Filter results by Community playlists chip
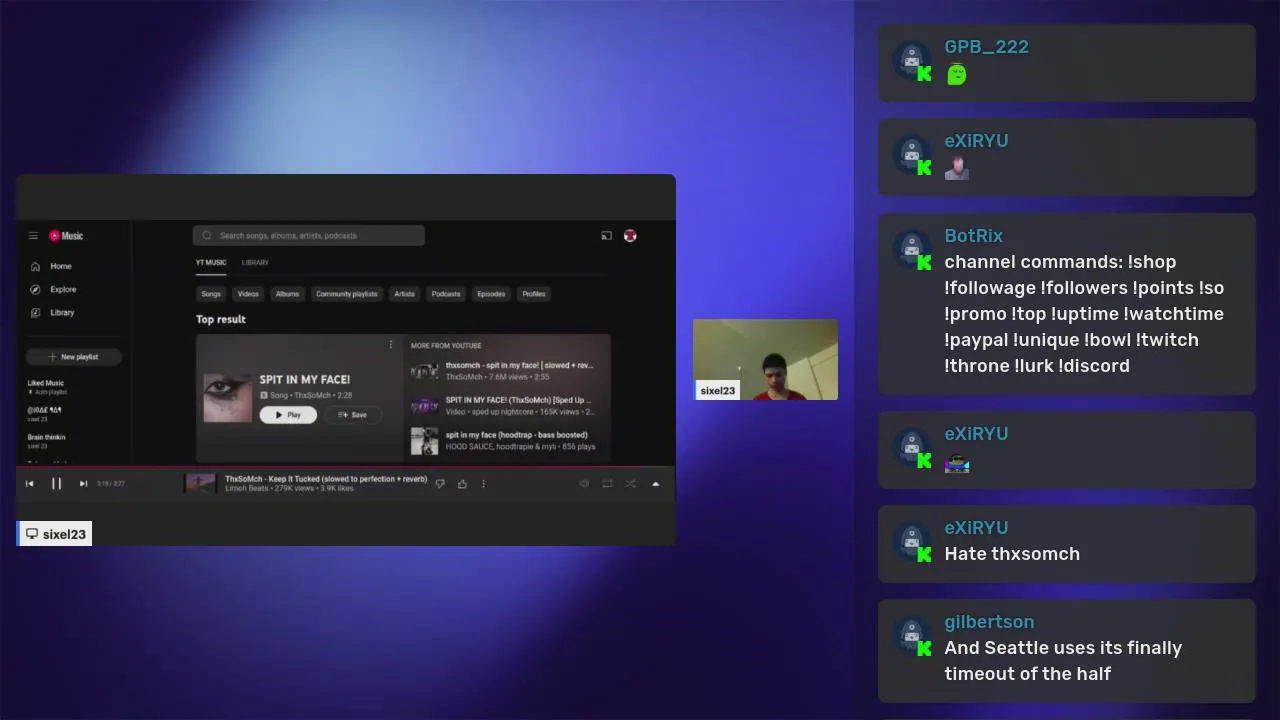This screenshot has height=720, width=1280. [x=347, y=294]
